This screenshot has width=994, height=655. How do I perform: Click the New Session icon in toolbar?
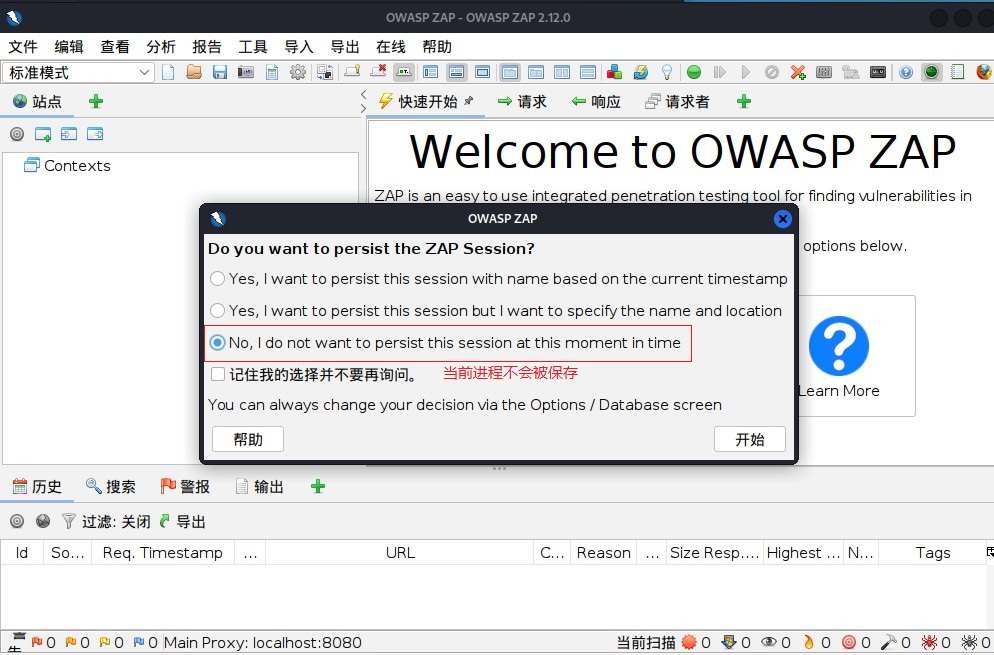coord(169,72)
